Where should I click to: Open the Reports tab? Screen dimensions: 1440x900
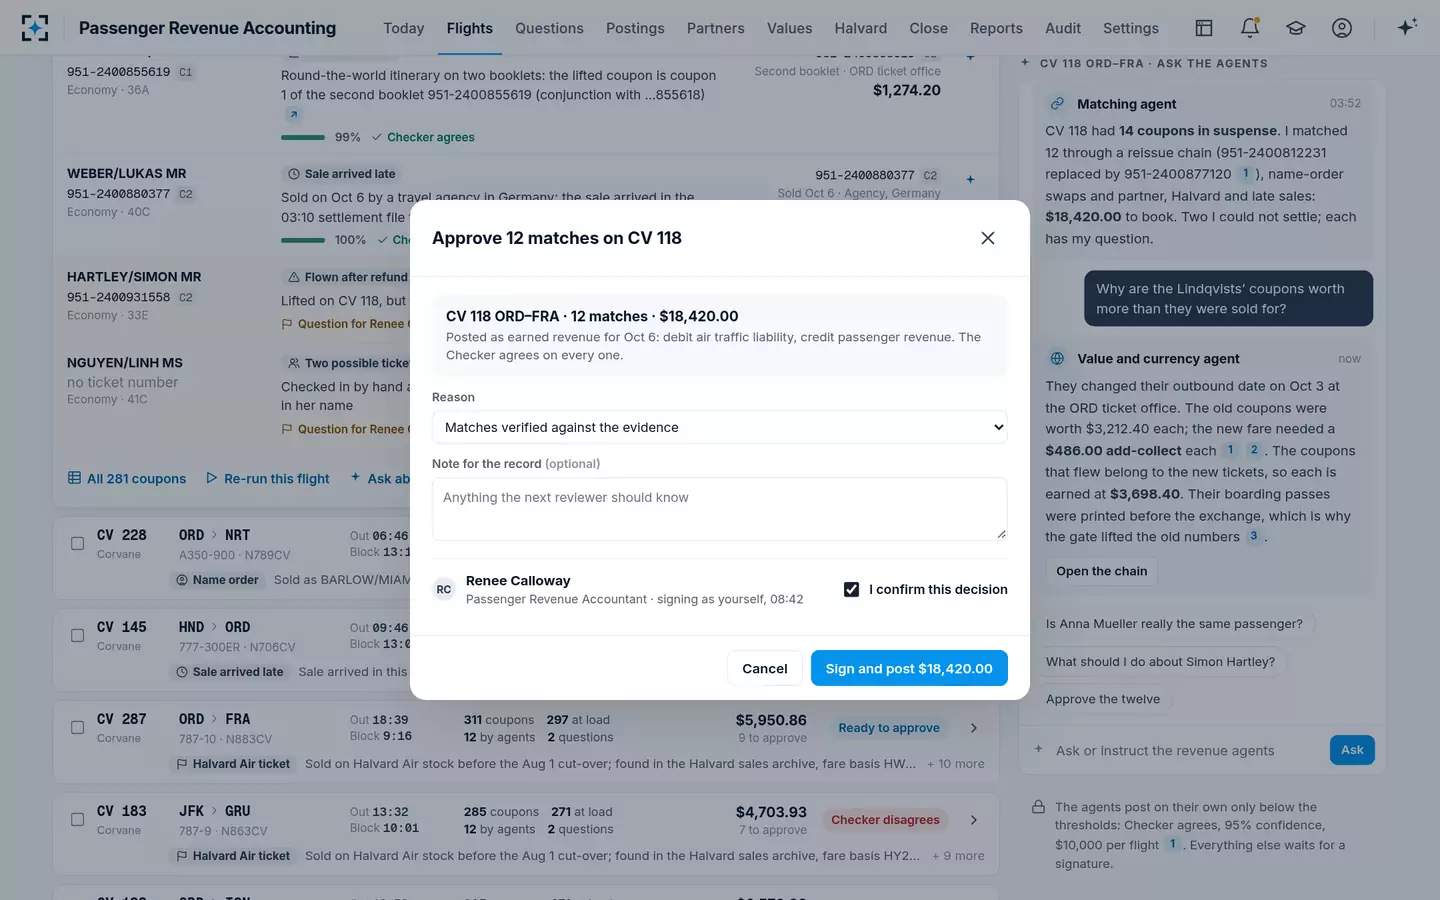(996, 28)
